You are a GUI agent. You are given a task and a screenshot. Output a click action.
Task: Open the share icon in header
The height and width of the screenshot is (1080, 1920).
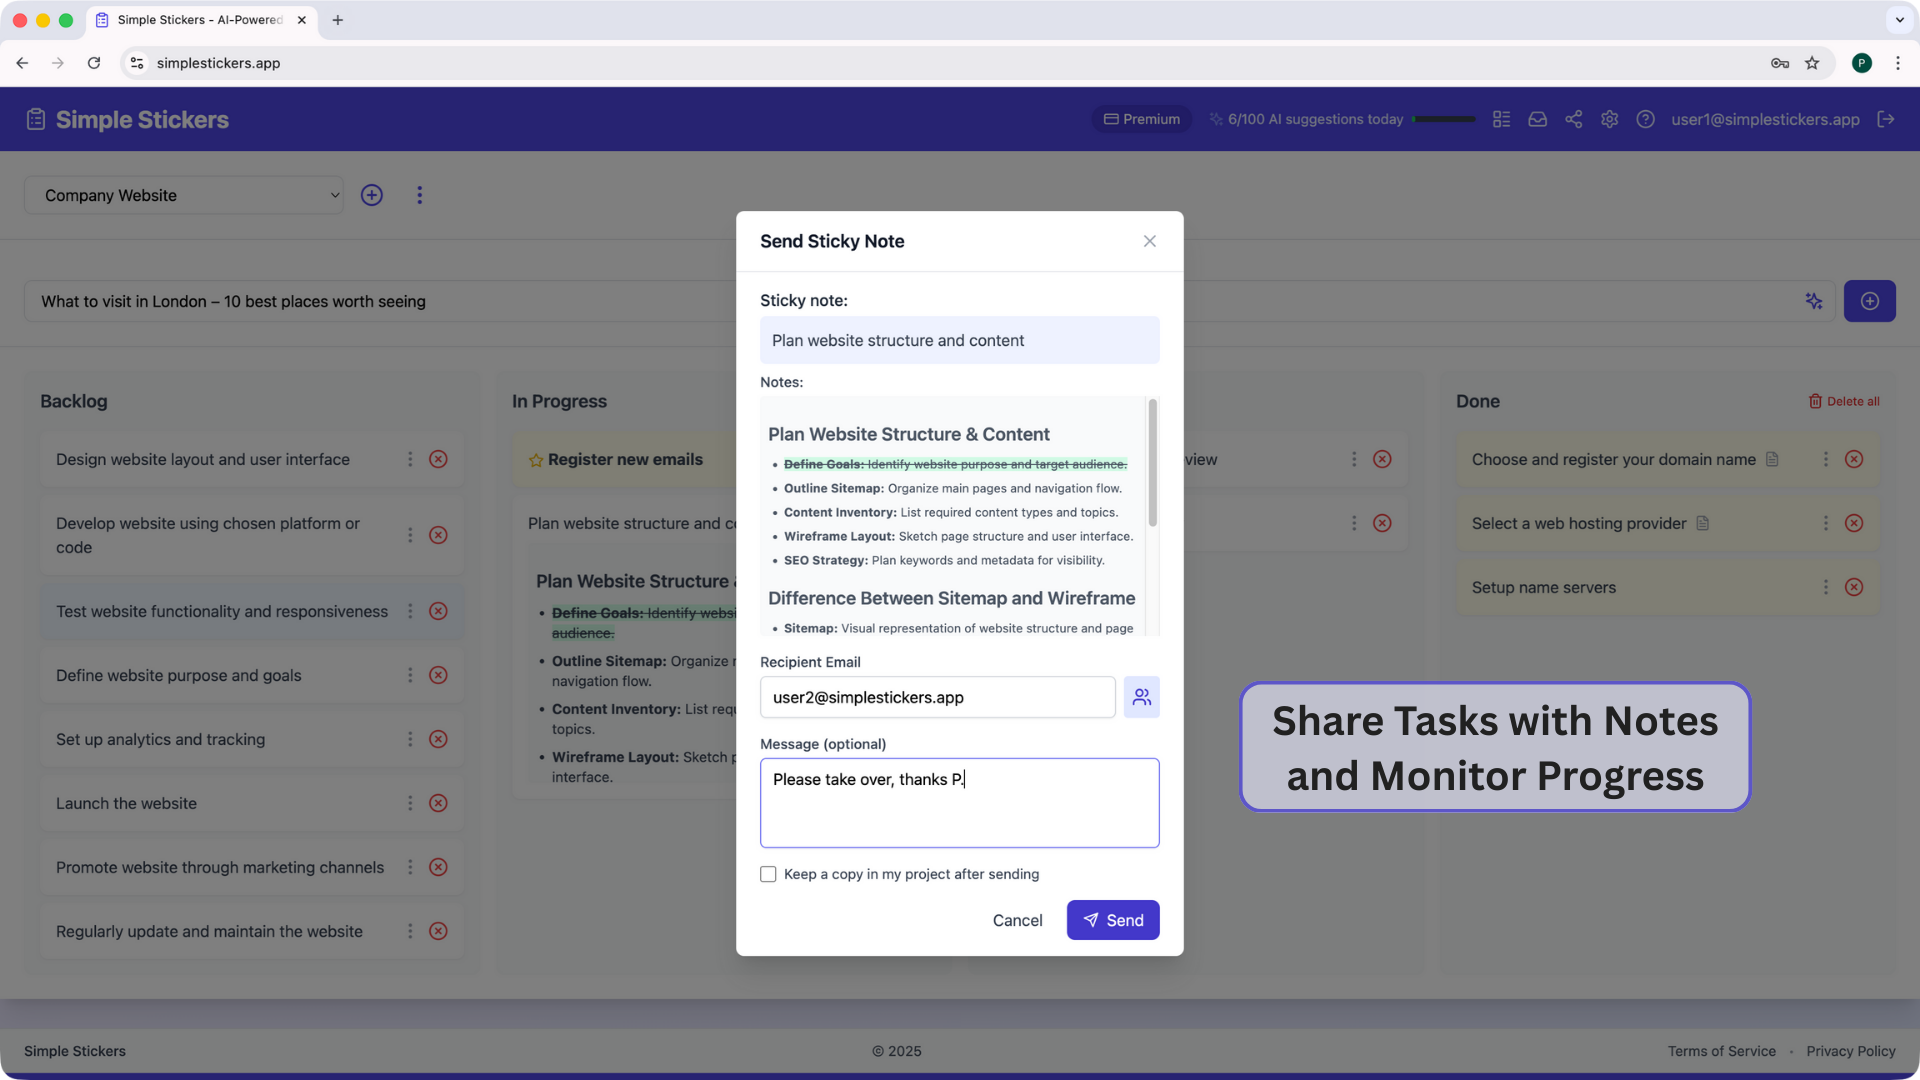(x=1573, y=119)
